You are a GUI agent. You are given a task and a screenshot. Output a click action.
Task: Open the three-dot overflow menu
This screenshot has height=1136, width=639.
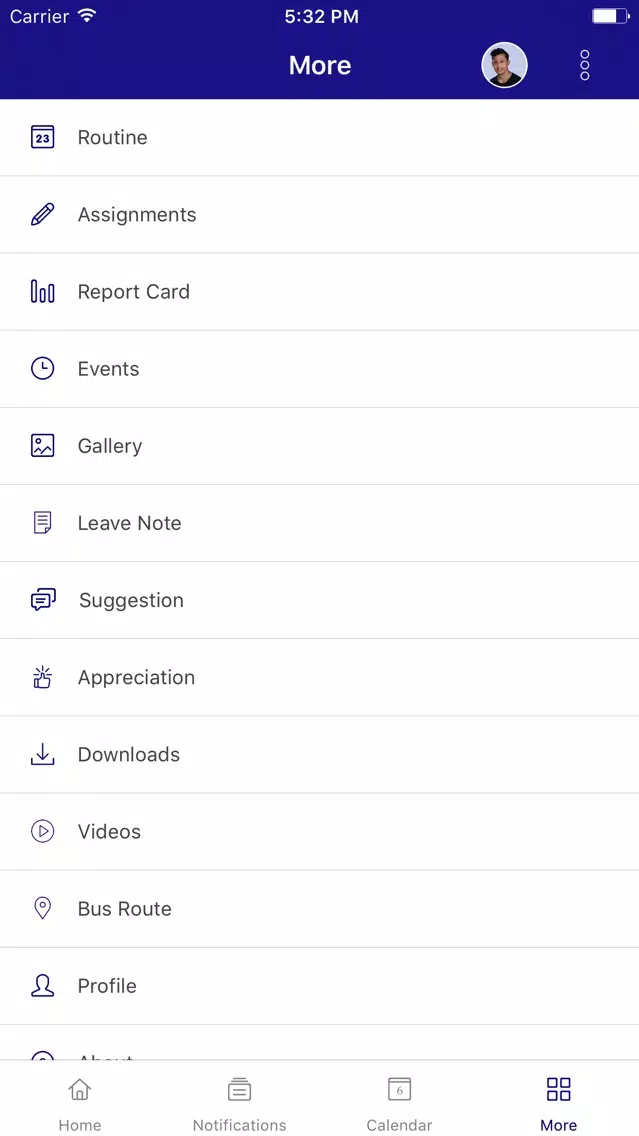(584, 65)
